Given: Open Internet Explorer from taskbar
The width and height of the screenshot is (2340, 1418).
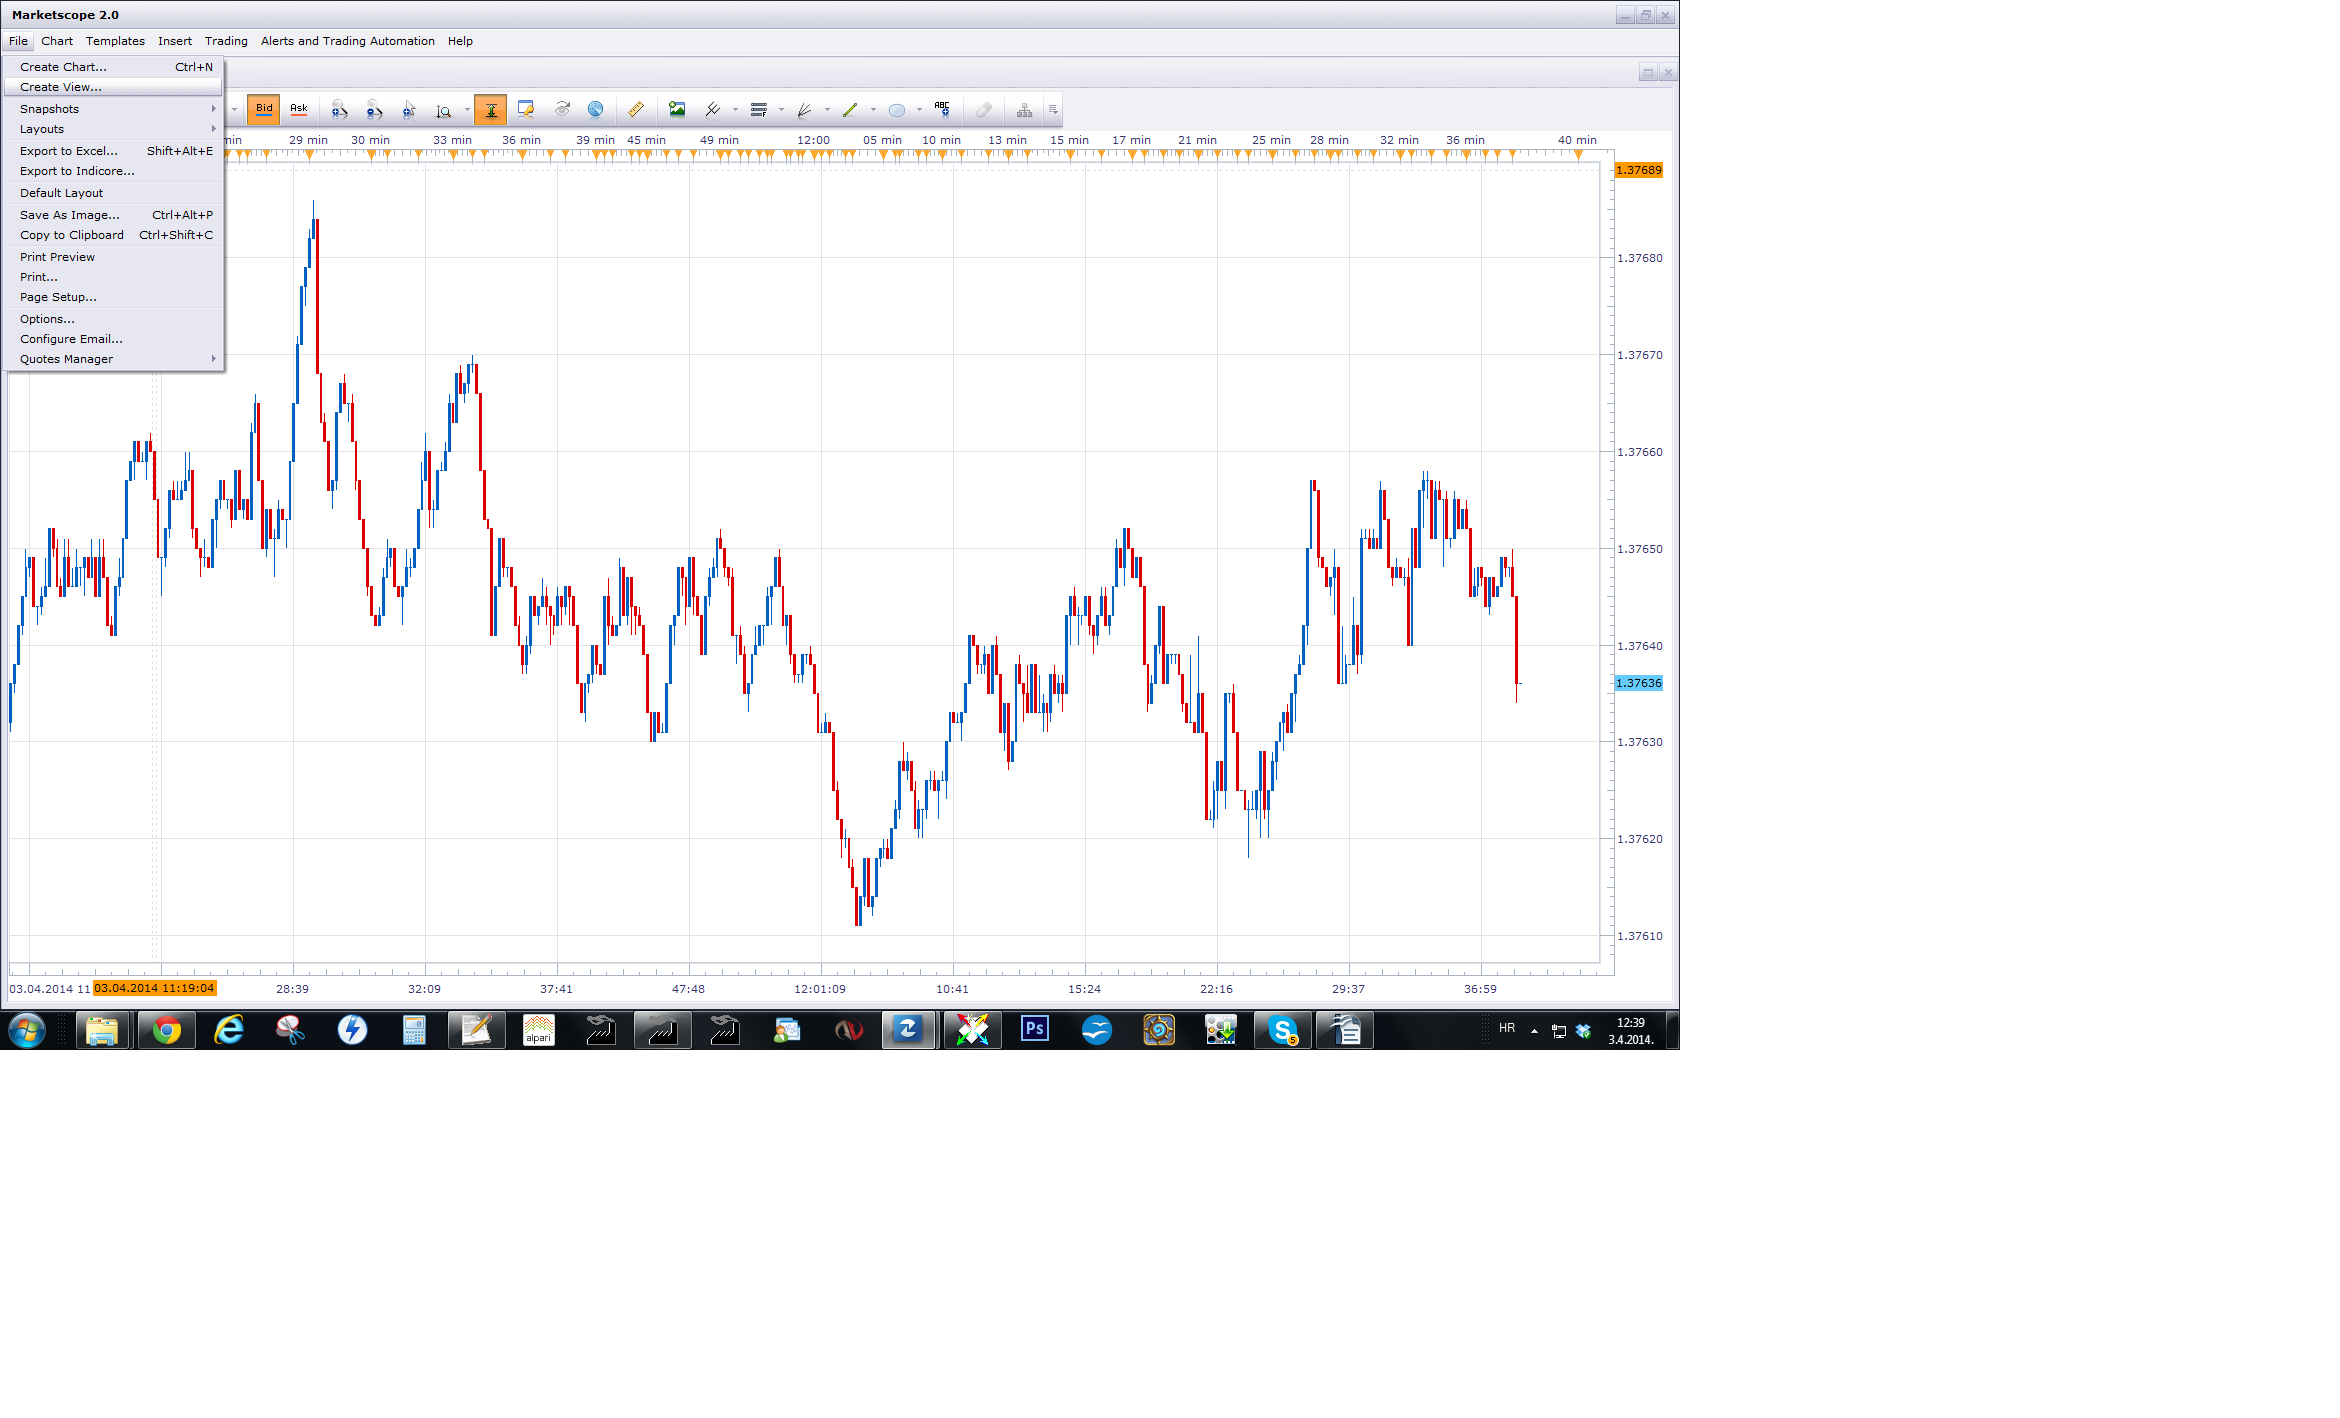Looking at the screenshot, I should pos(229,1030).
